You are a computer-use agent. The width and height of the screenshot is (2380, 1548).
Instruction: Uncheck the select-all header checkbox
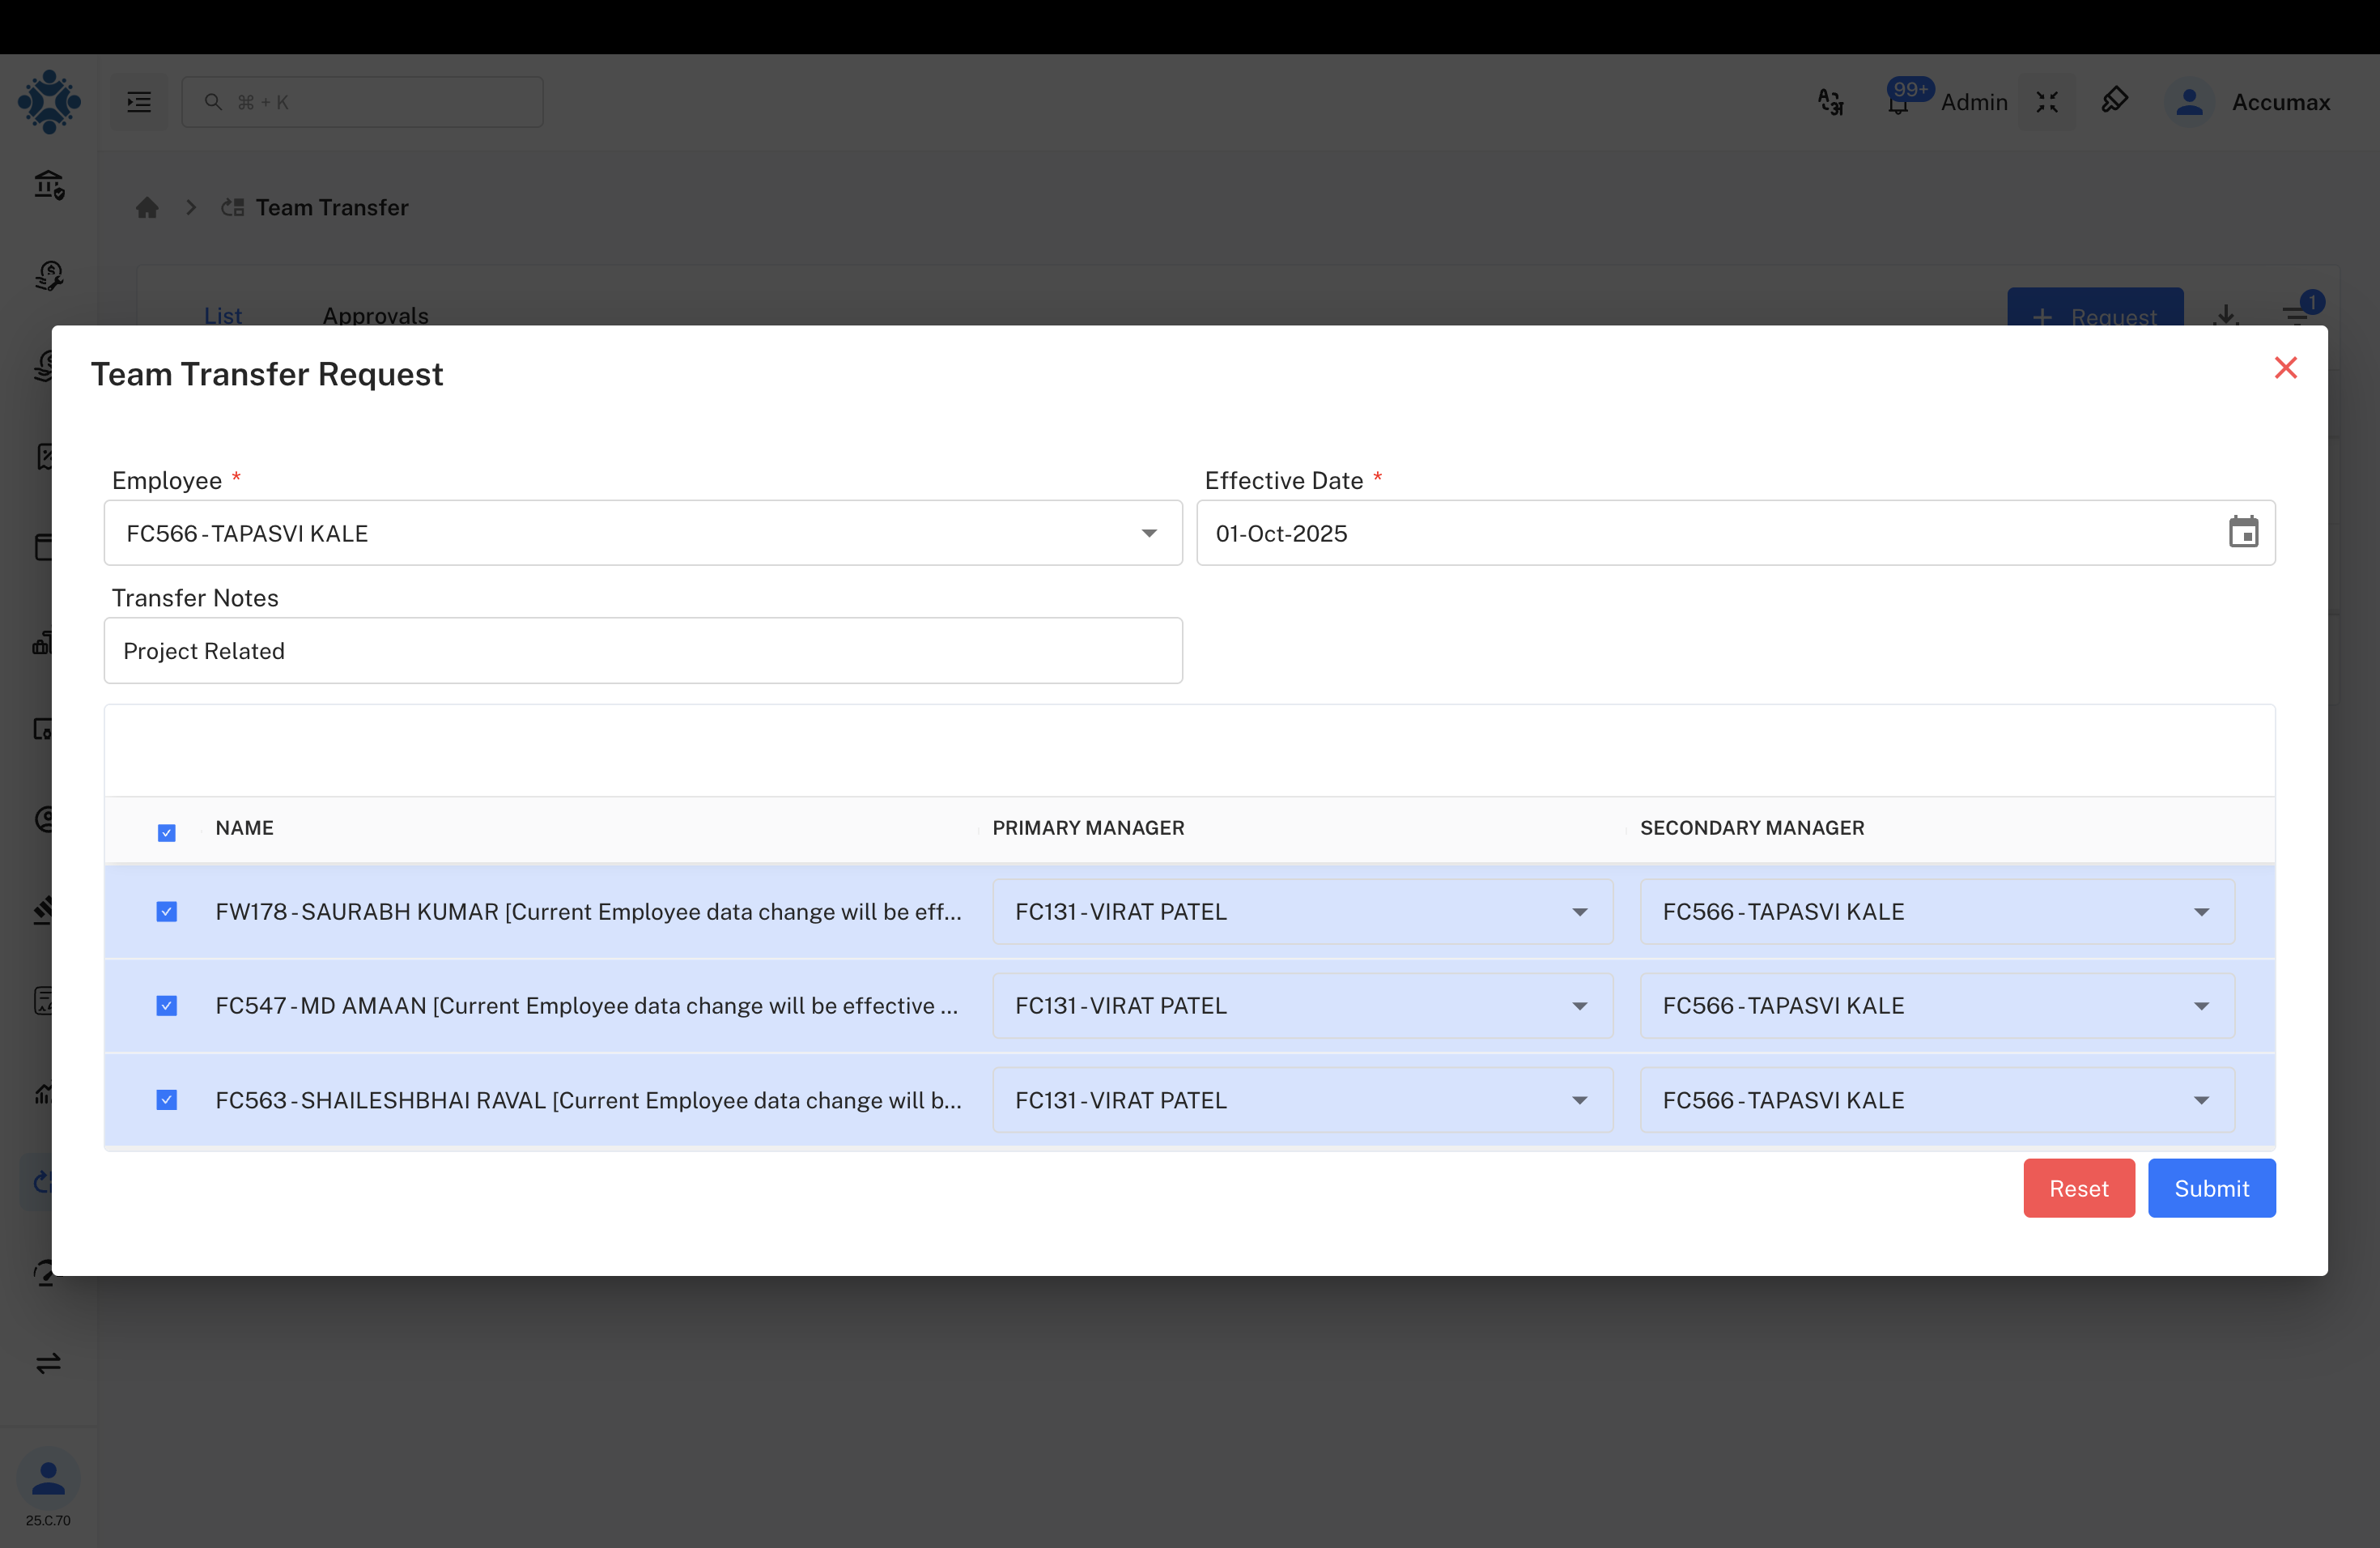pyautogui.click(x=167, y=832)
